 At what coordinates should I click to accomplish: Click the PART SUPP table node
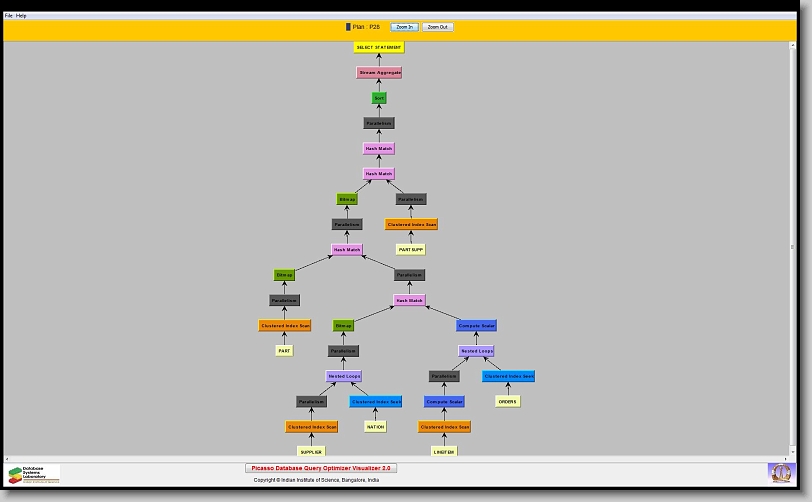[411, 250]
